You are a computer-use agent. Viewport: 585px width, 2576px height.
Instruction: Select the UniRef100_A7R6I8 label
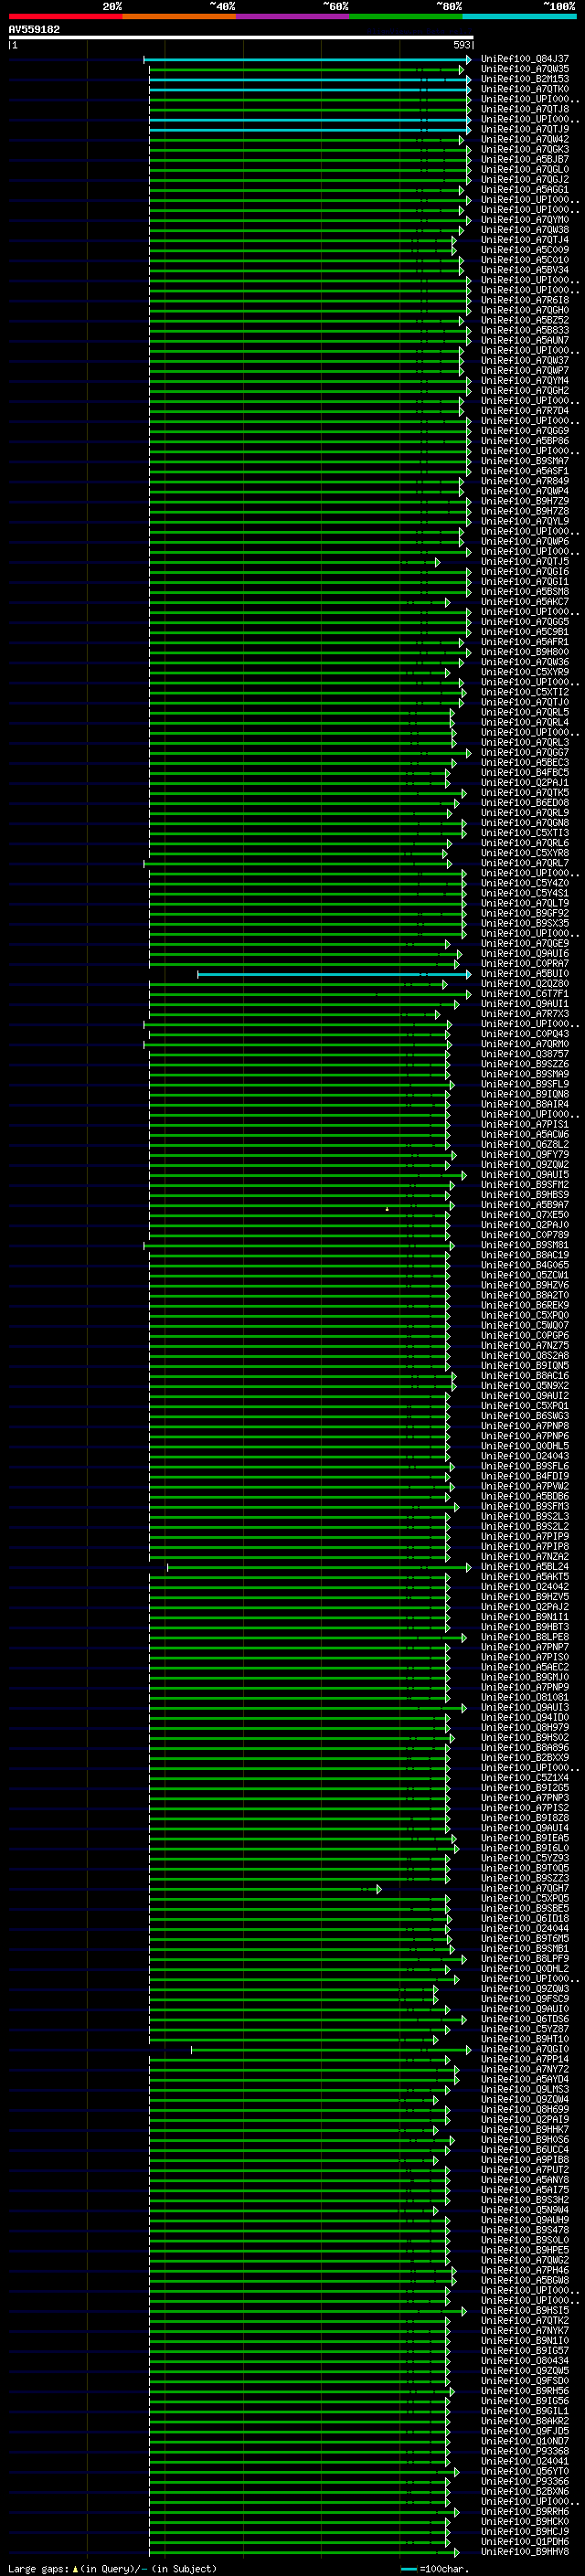(525, 300)
